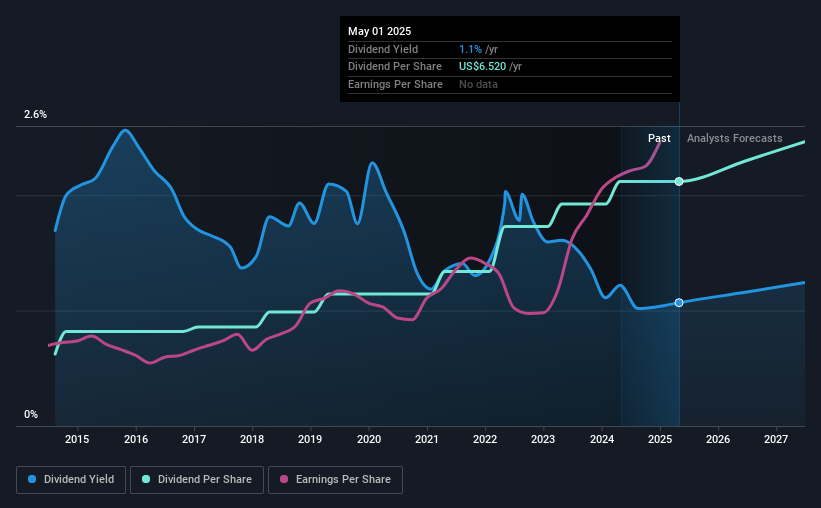Click the US$6.520 dividend per share value
This screenshot has width=821, height=508.
482,67
